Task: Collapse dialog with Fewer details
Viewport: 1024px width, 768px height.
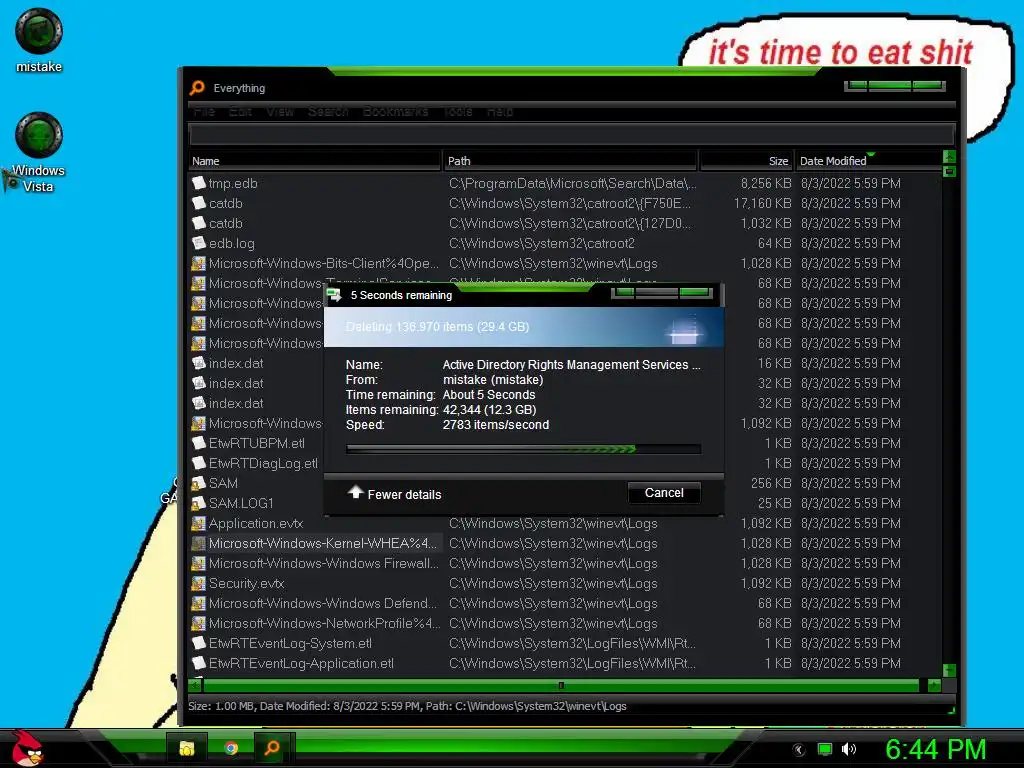Action: point(394,494)
